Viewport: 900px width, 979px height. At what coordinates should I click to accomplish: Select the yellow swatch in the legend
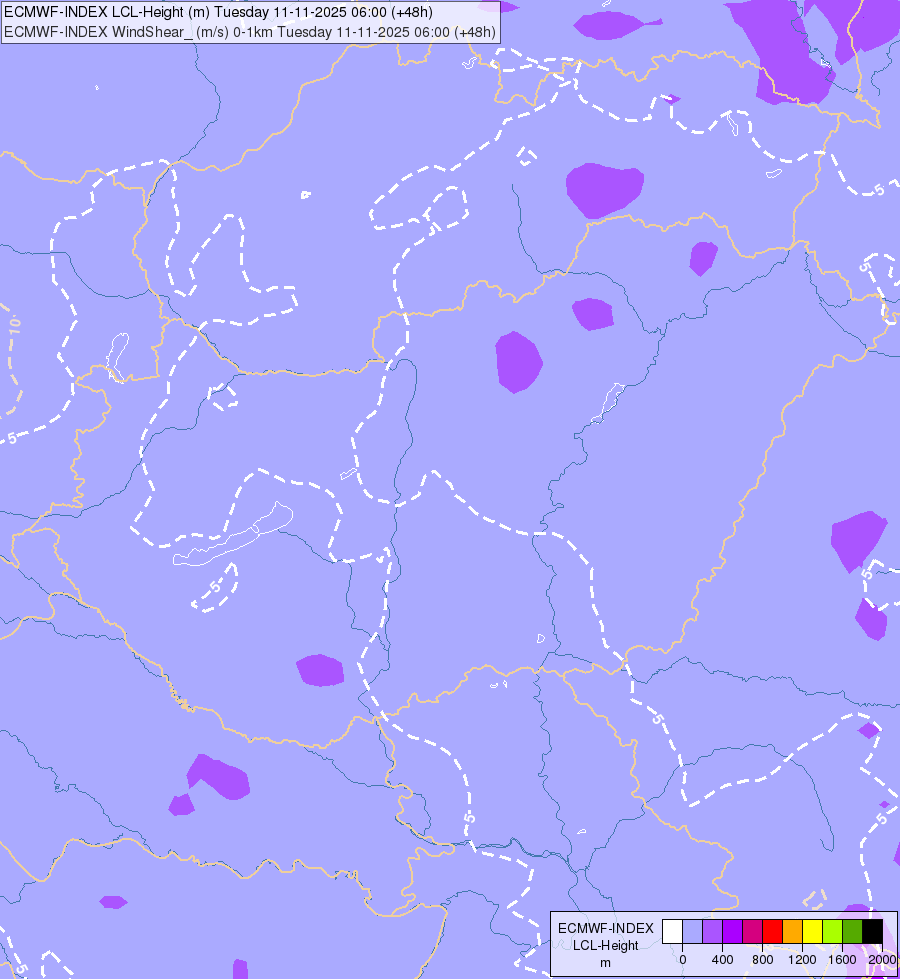point(813,931)
